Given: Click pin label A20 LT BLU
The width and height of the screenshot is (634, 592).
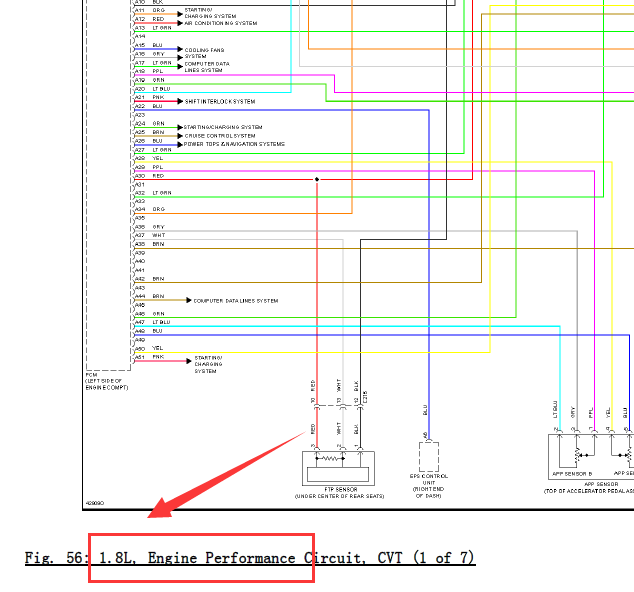Looking at the screenshot, I should (152, 89).
